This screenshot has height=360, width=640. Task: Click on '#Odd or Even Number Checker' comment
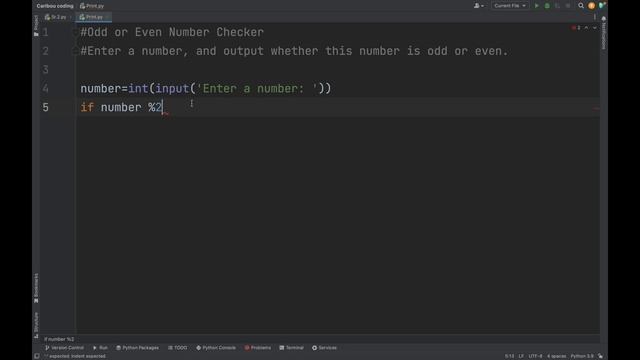coord(172,32)
